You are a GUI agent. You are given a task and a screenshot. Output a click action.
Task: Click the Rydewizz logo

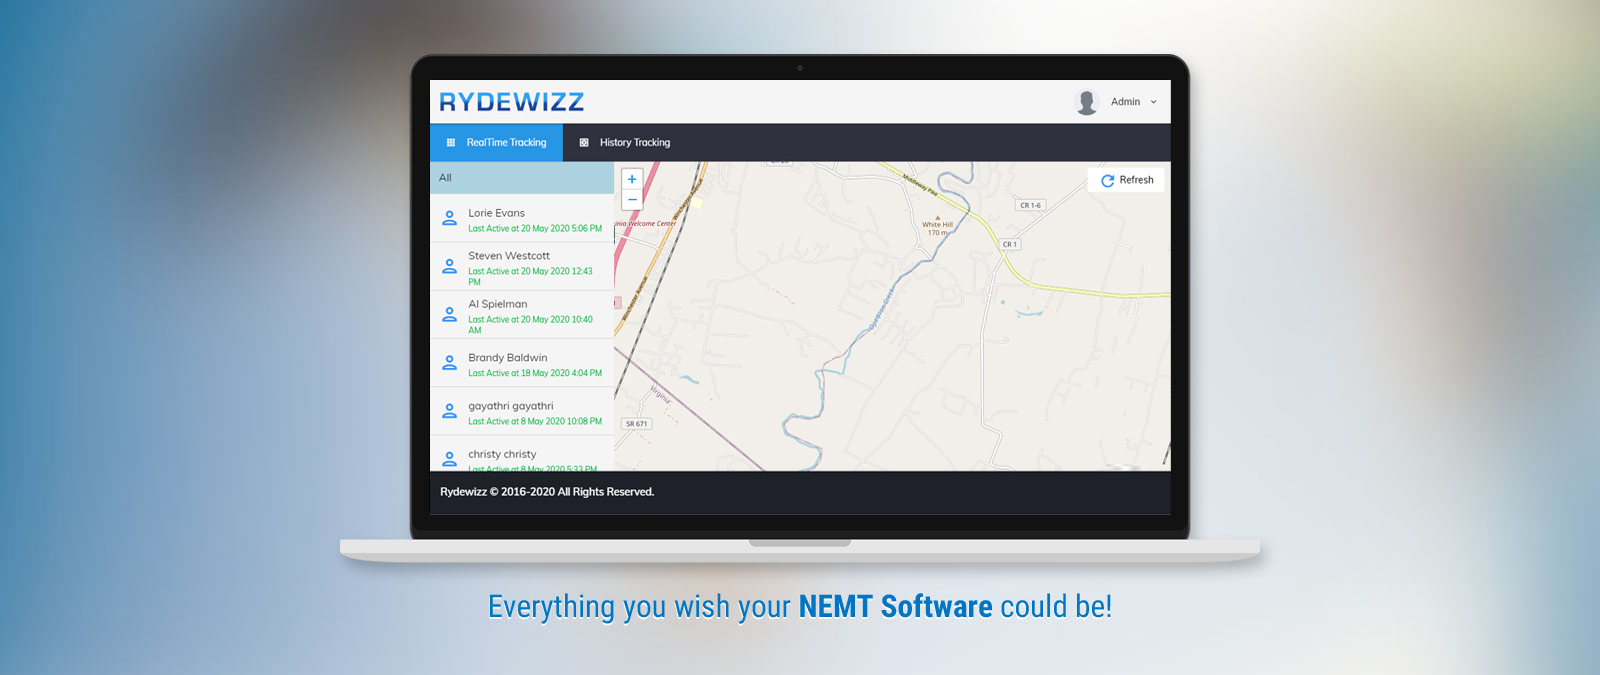511,102
